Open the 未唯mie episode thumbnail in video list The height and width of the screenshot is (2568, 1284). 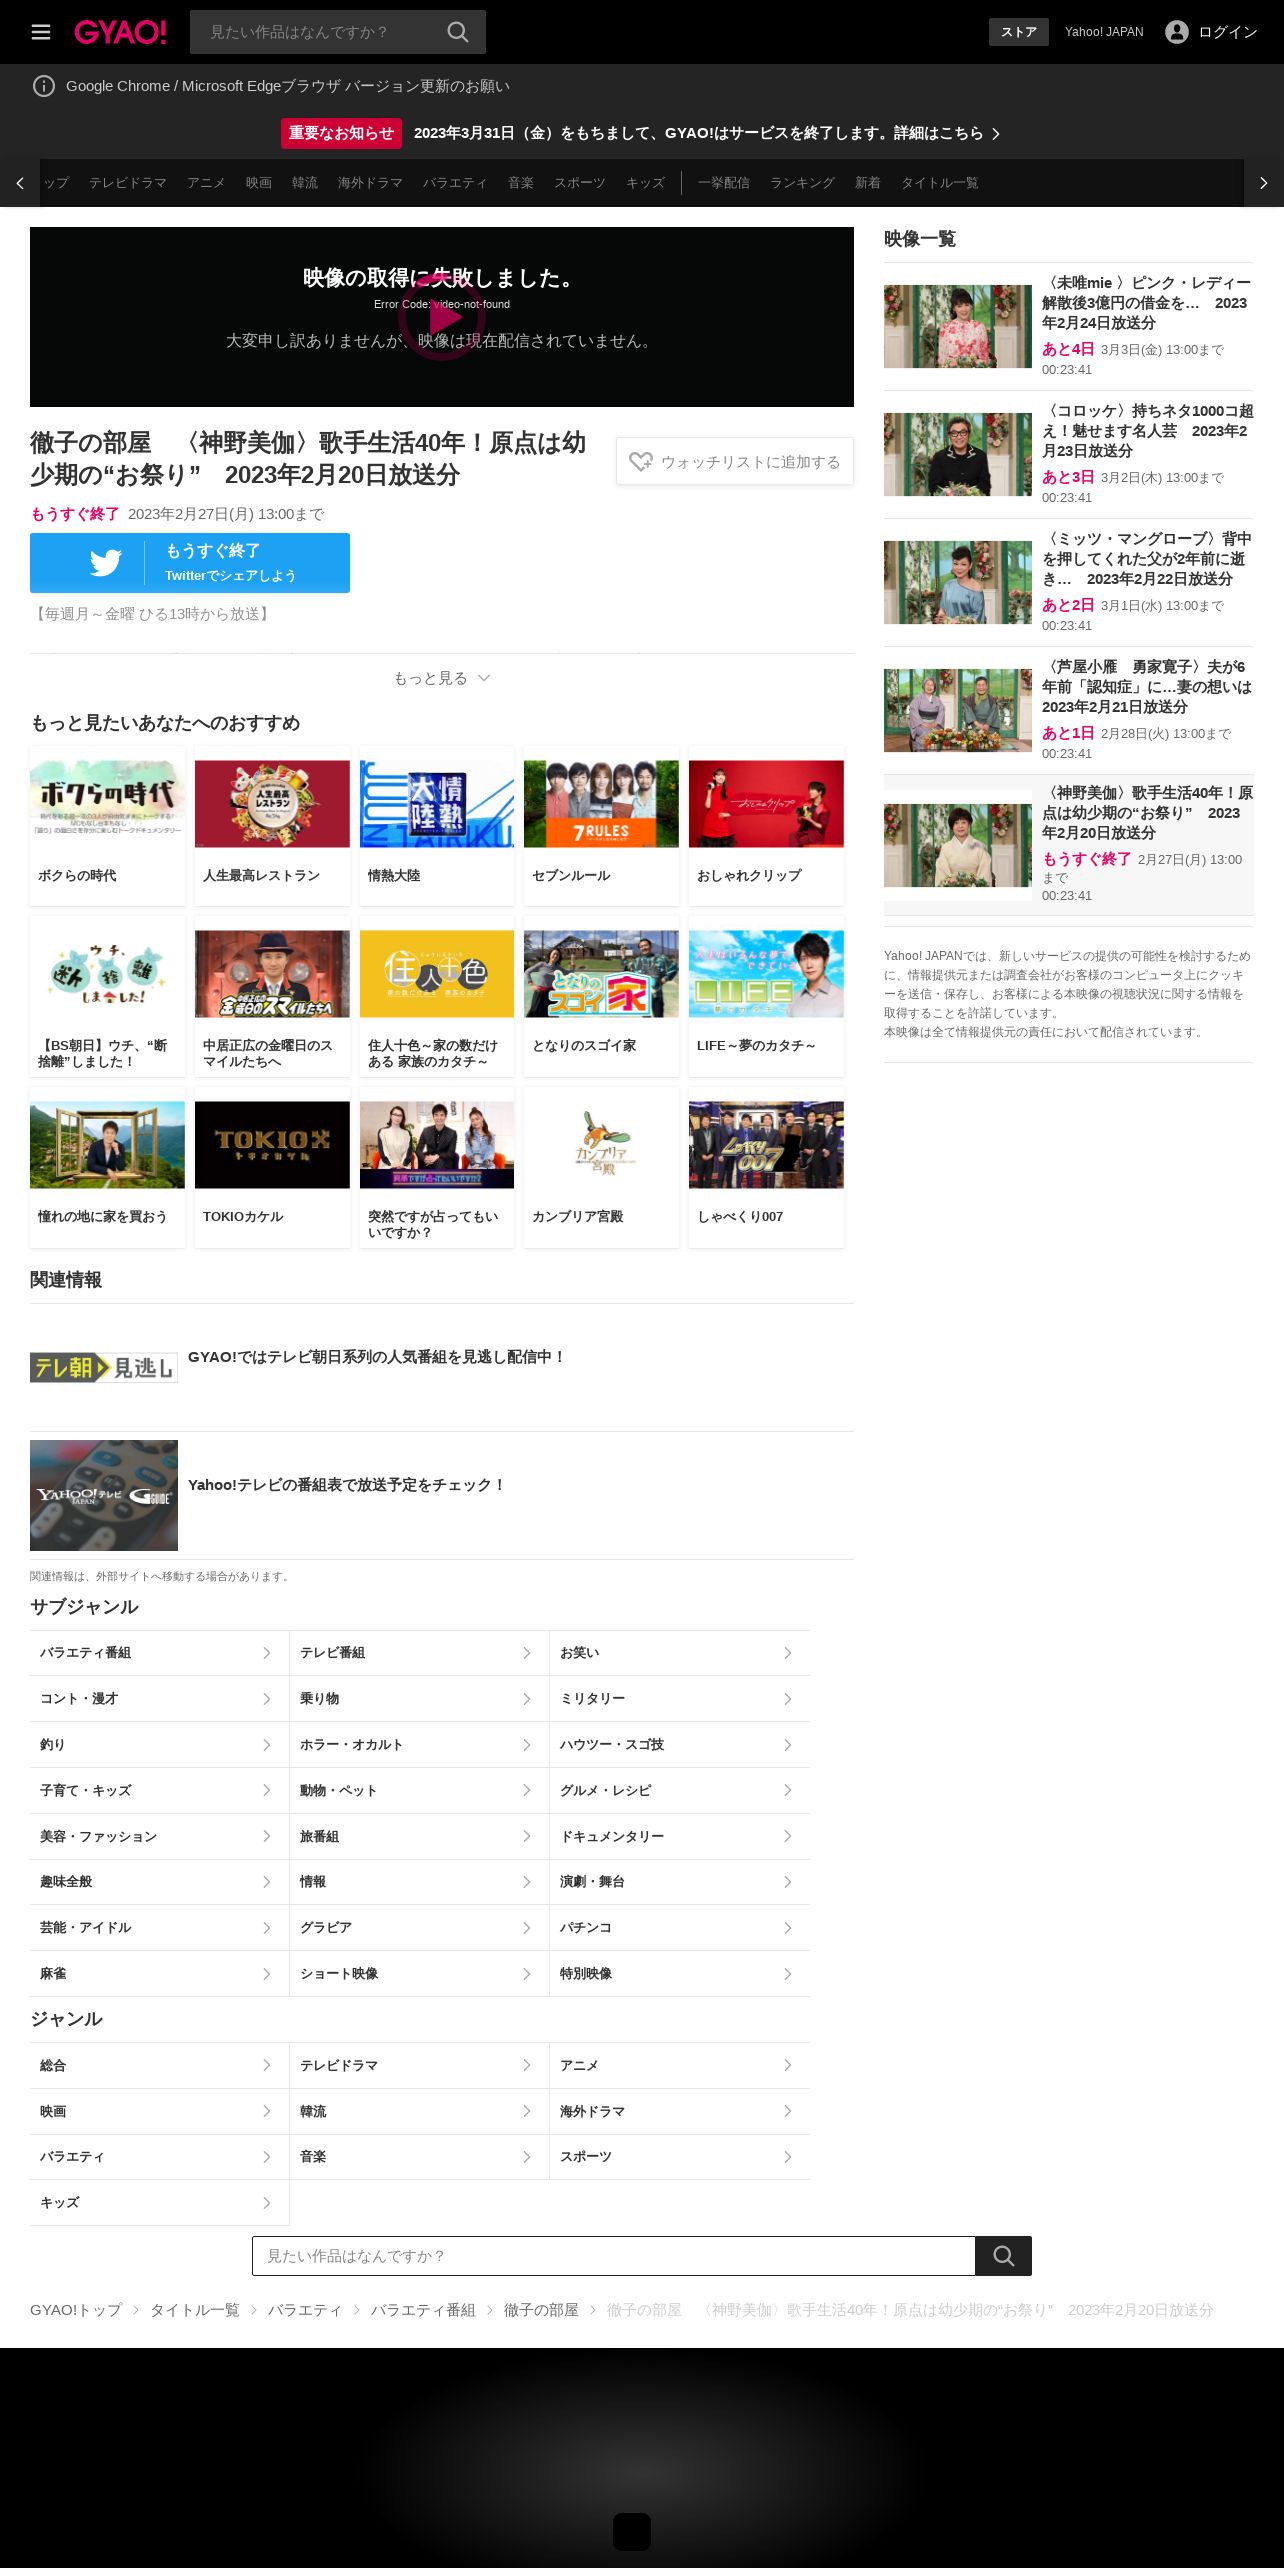point(958,326)
